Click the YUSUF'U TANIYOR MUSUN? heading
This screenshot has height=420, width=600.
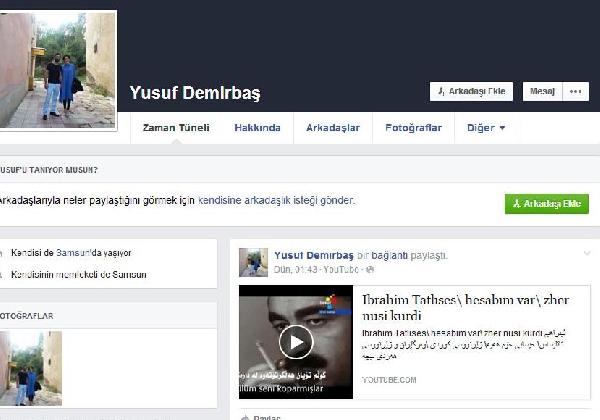(x=49, y=170)
